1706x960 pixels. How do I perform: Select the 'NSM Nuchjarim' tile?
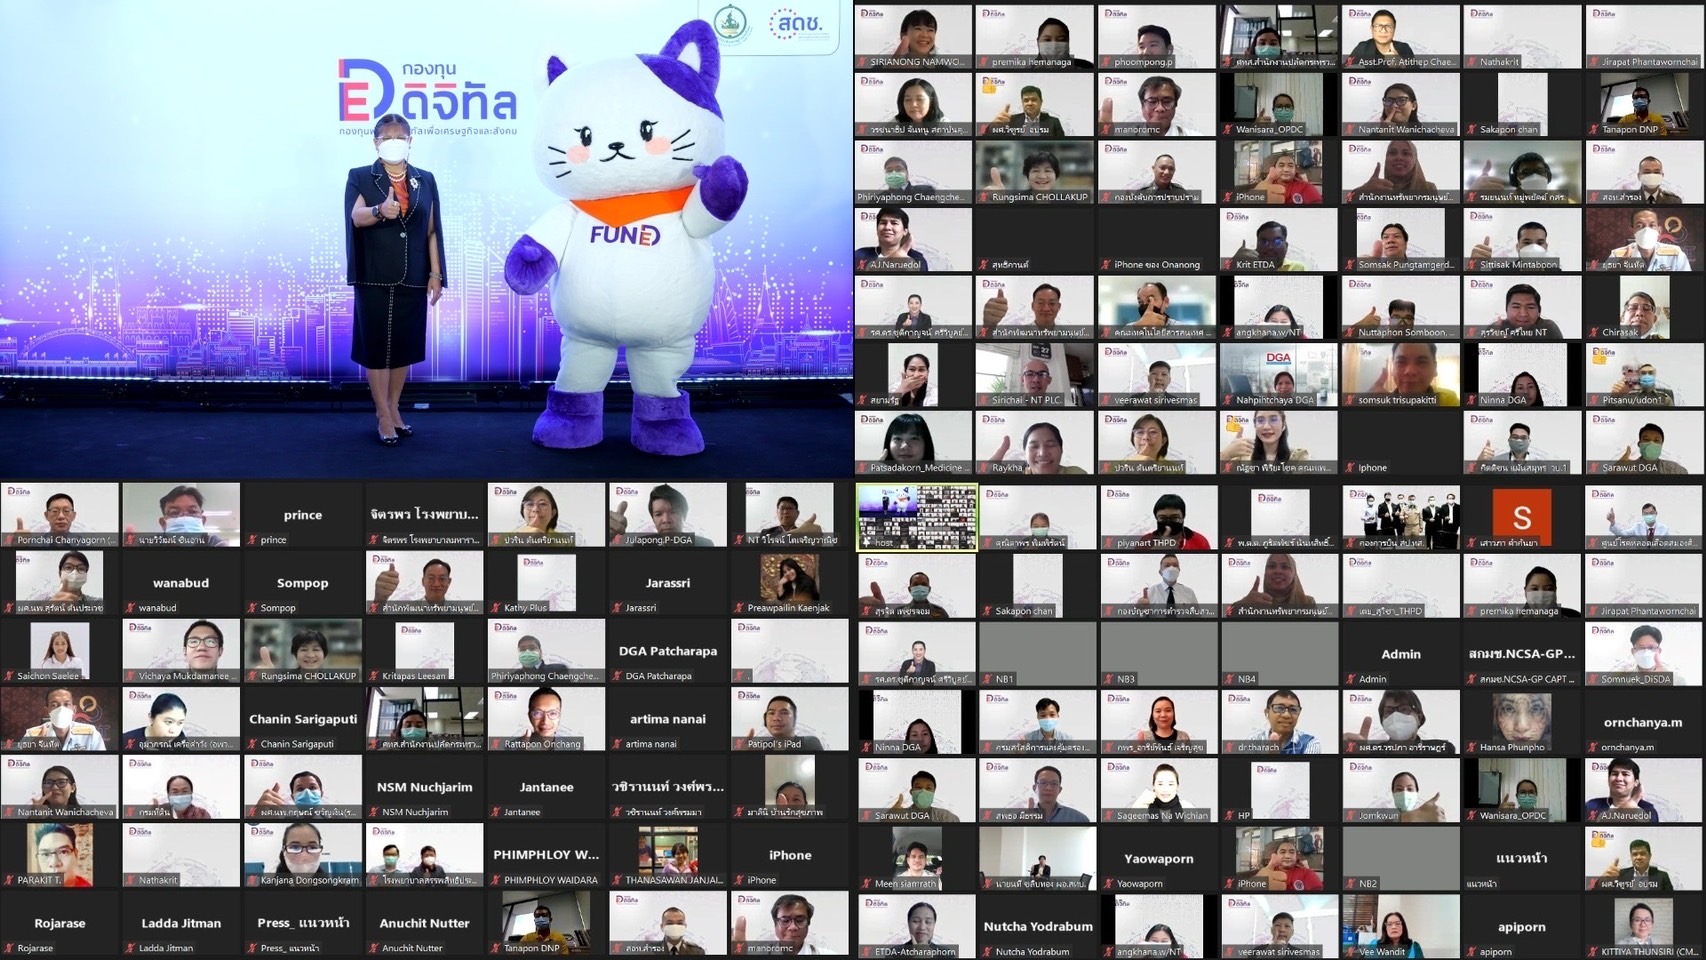tap(425, 786)
